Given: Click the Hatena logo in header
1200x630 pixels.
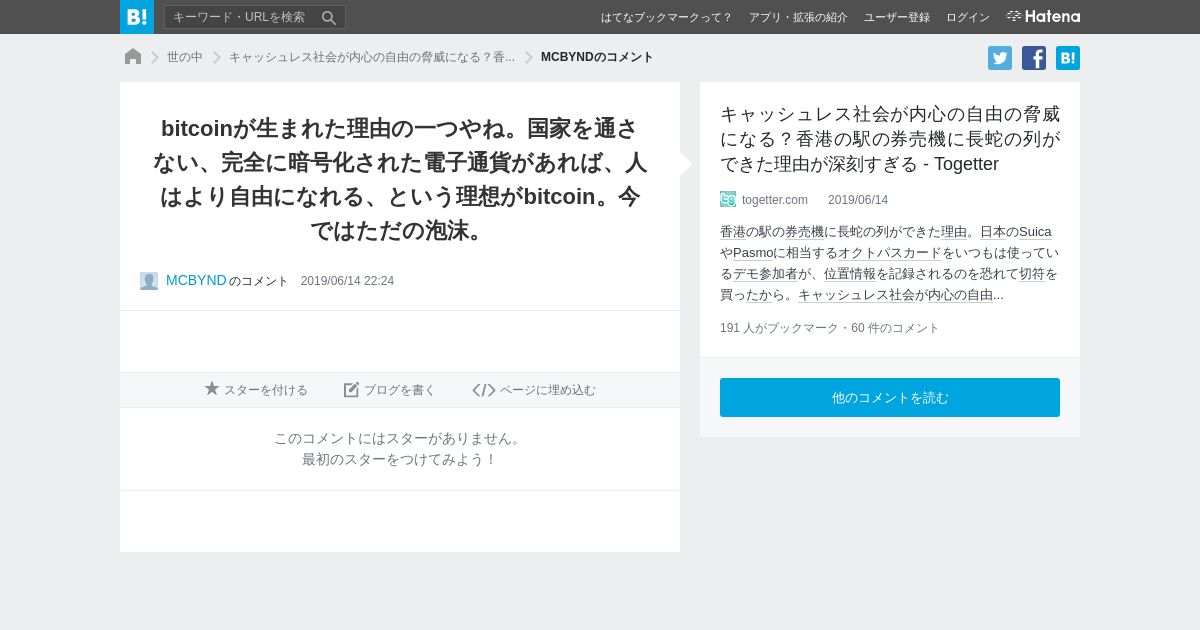Looking at the screenshot, I should pyautogui.click(x=1043, y=16).
